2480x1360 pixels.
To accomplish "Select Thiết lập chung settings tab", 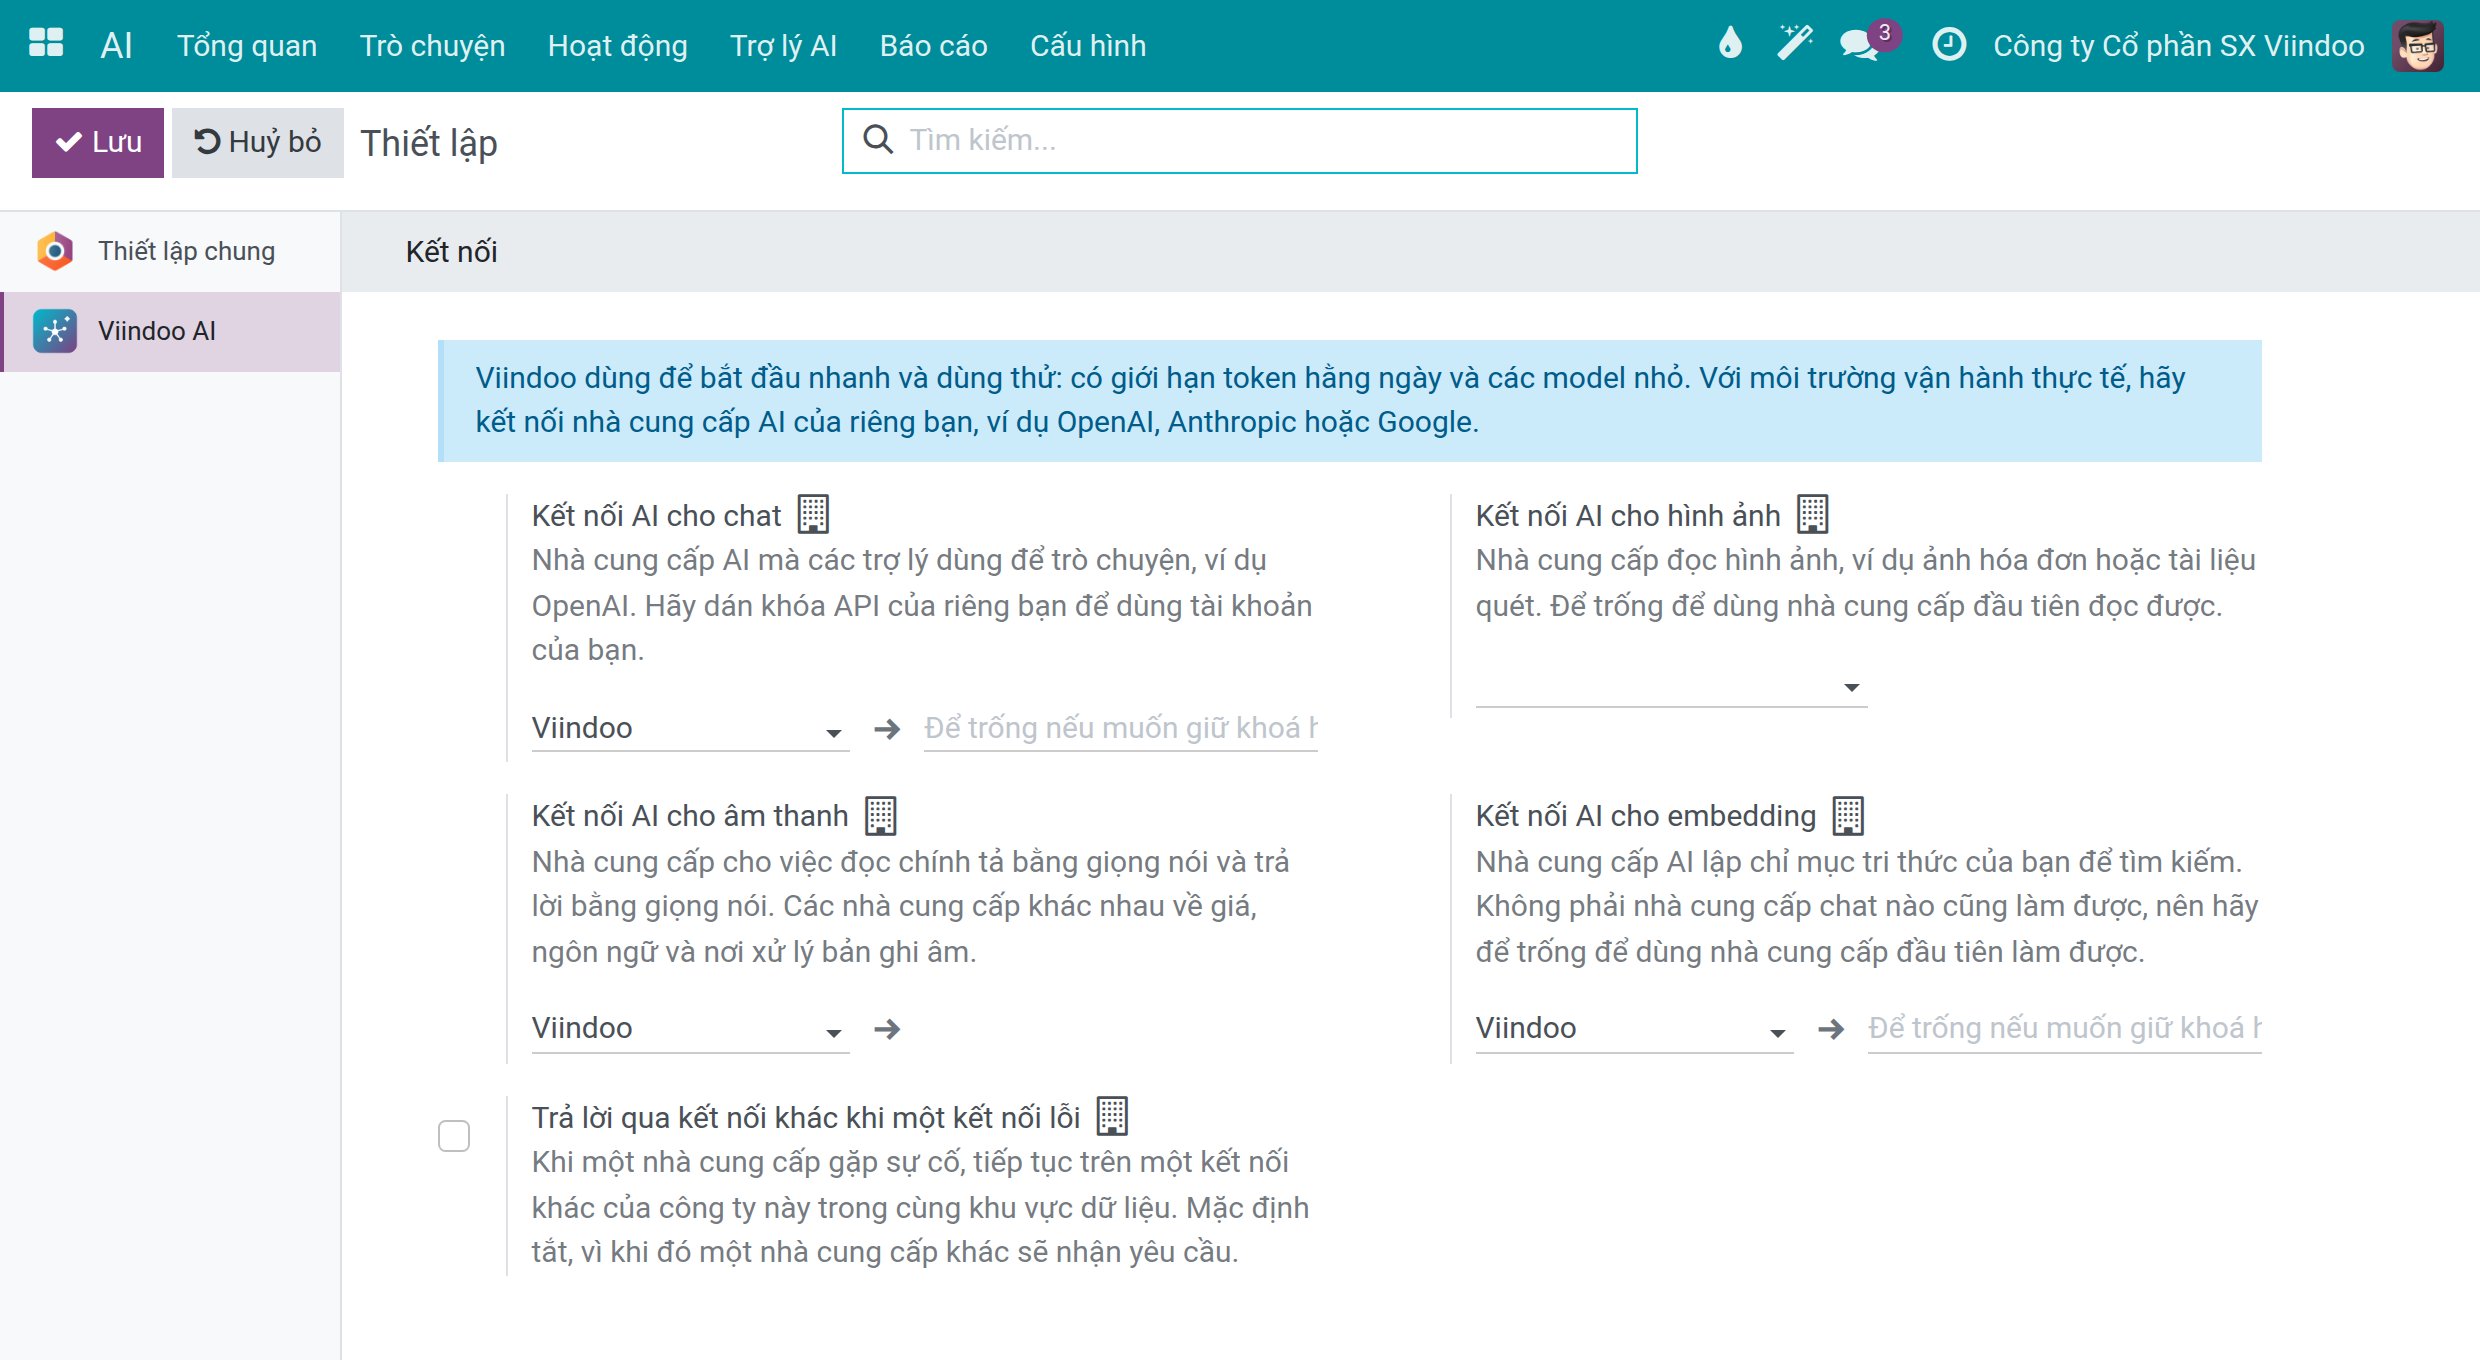I will [x=170, y=251].
